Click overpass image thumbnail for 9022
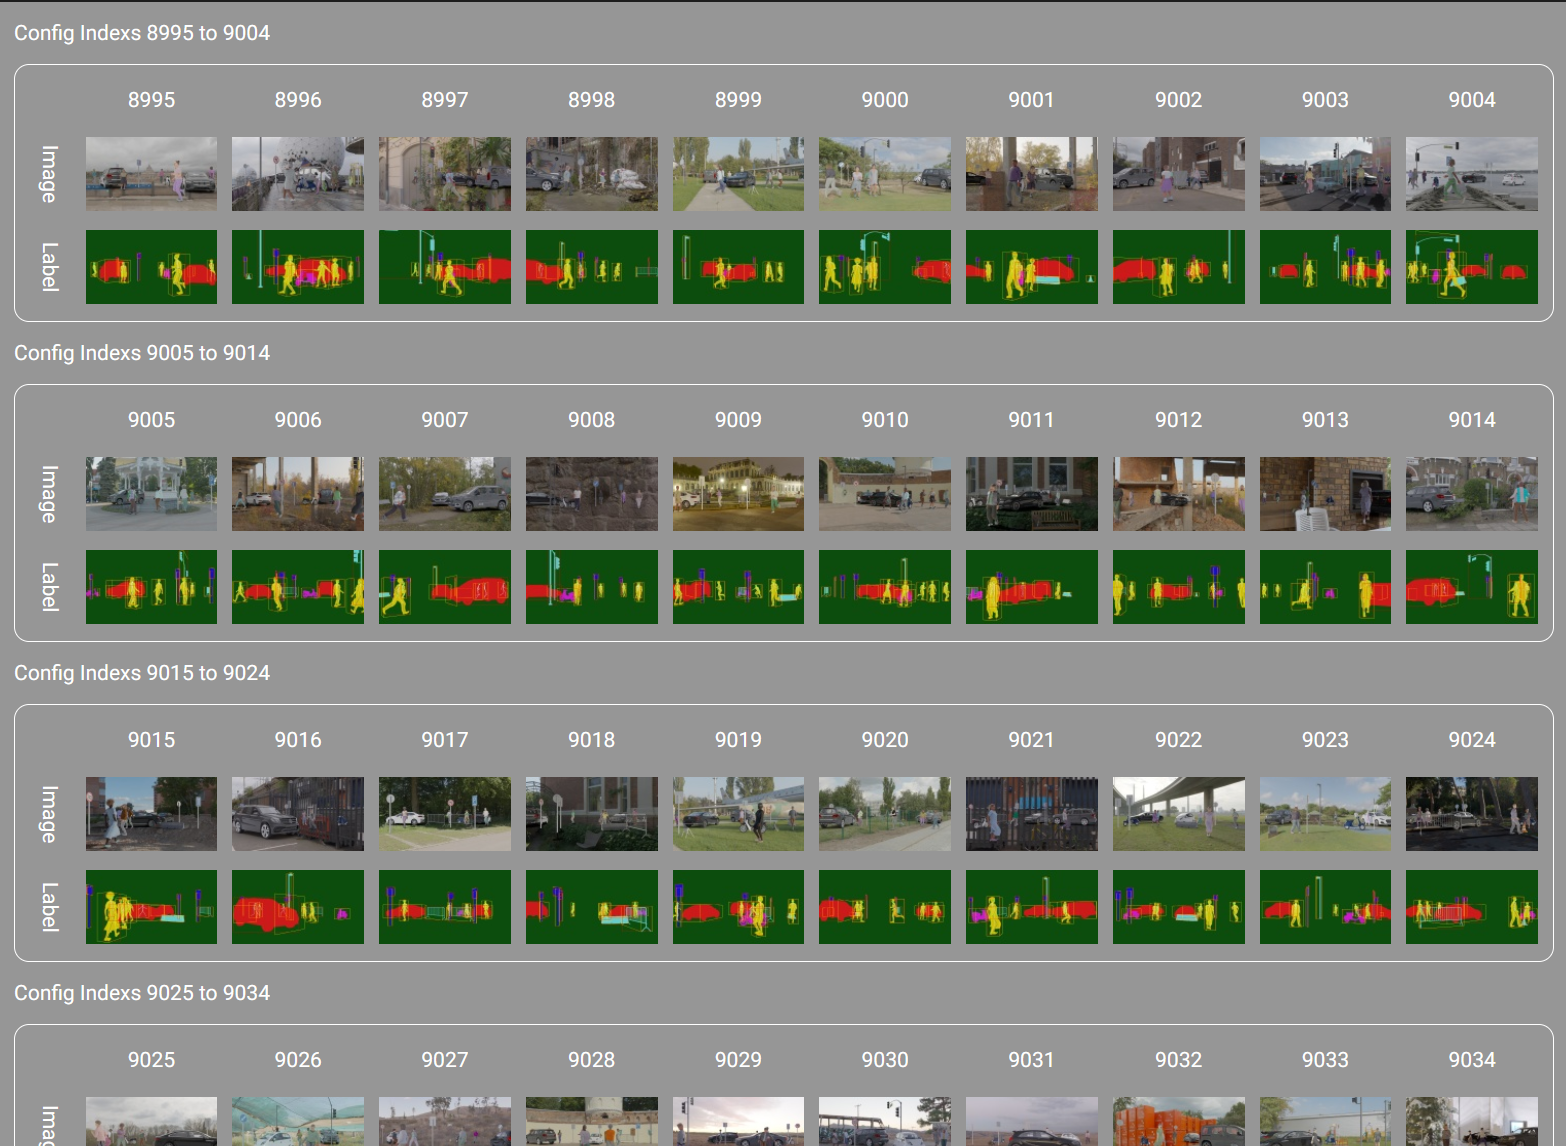The width and height of the screenshot is (1566, 1146). coord(1179,814)
